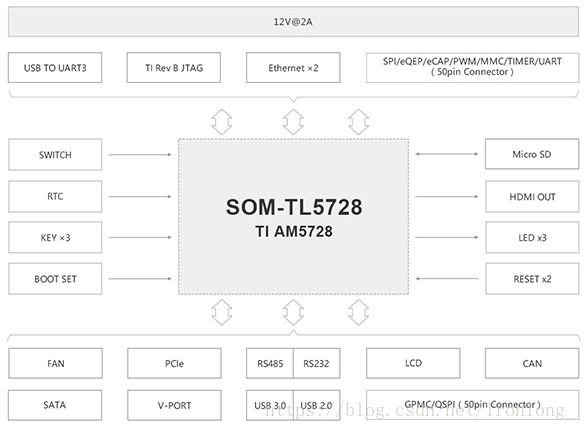Select the FAN block

coord(55,364)
